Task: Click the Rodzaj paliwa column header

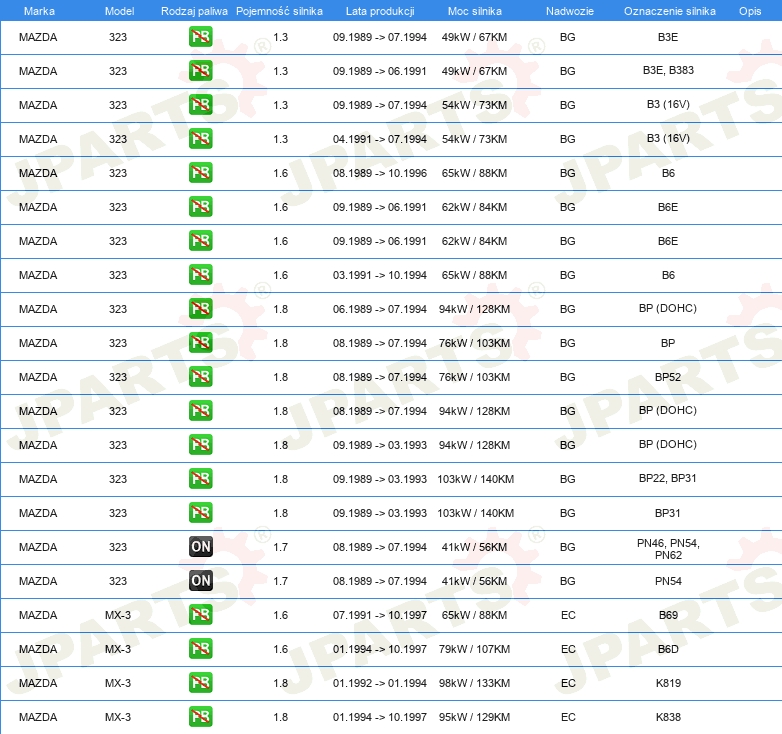Action: point(194,11)
